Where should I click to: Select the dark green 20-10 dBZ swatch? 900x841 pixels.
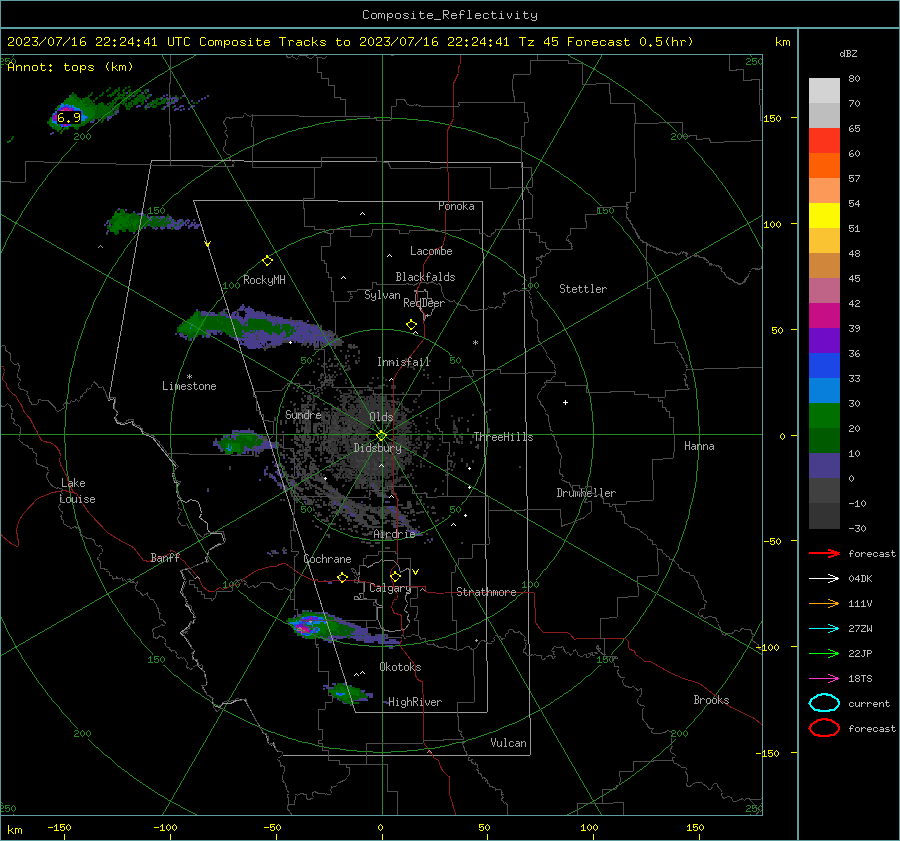pyautogui.click(x=824, y=441)
